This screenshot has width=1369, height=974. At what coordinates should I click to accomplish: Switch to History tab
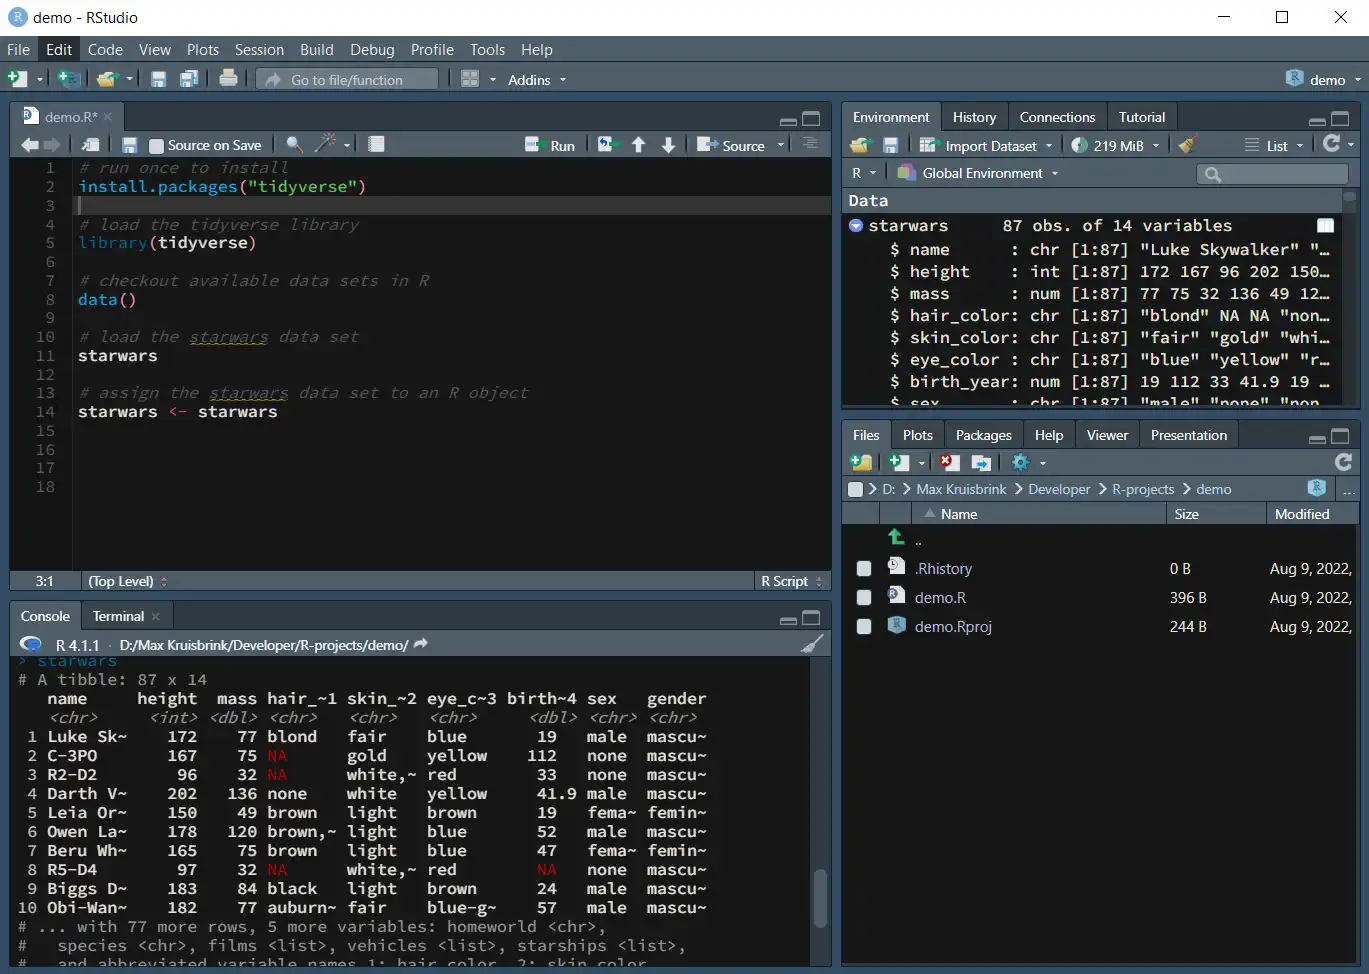tap(974, 117)
